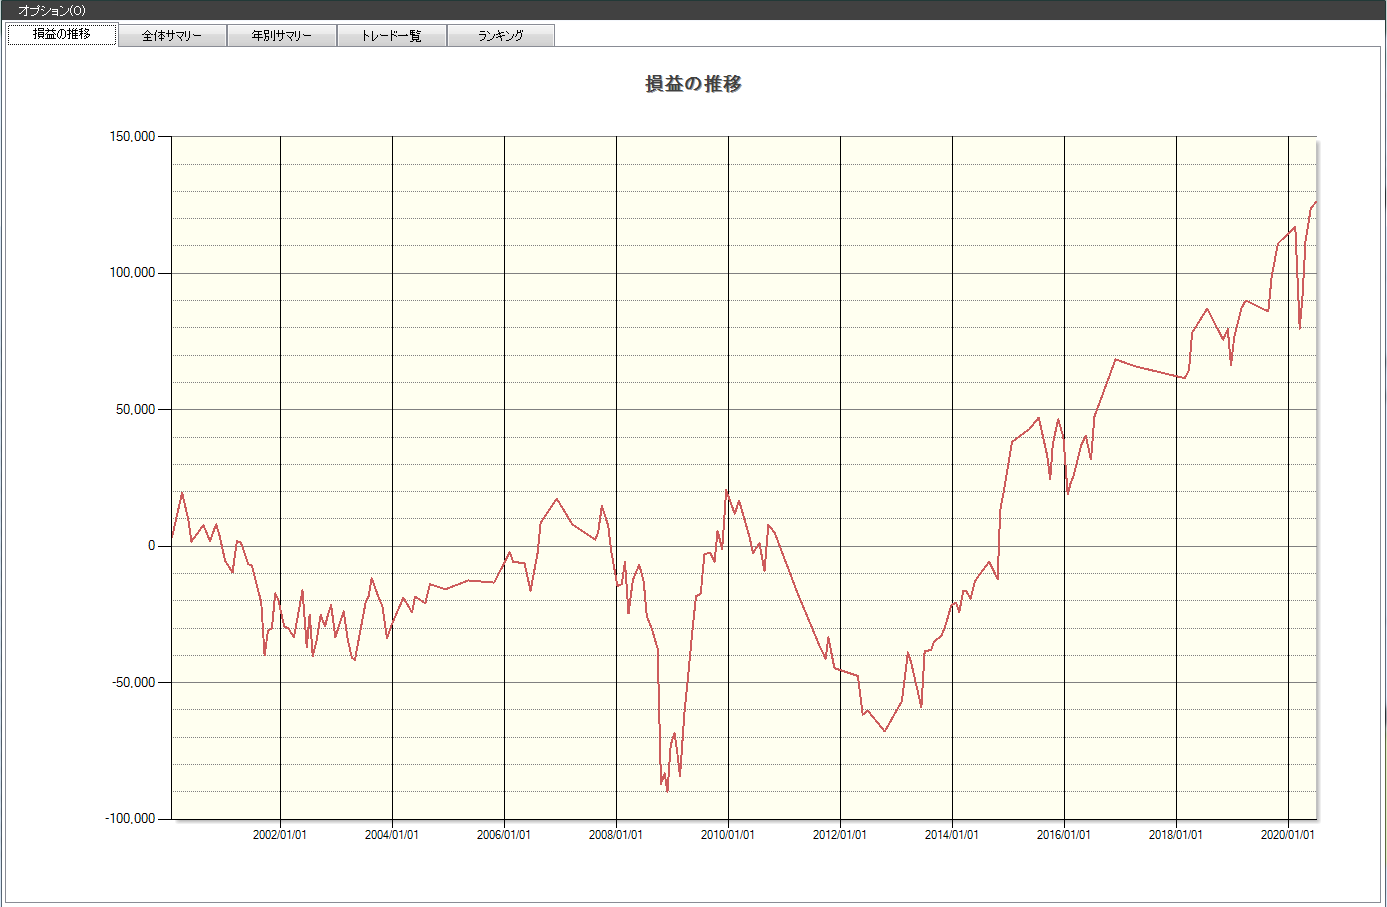Switch to the 全体サマリー tab

(172, 36)
